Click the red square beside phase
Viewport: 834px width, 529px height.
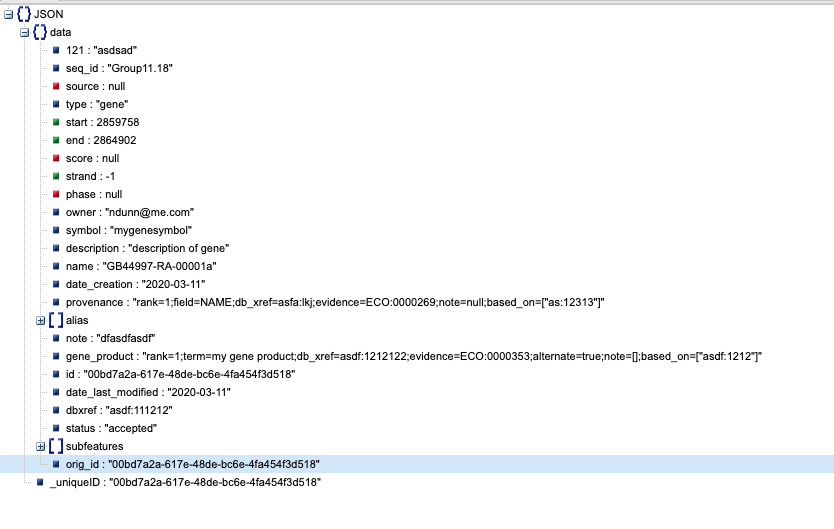tap(56, 195)
